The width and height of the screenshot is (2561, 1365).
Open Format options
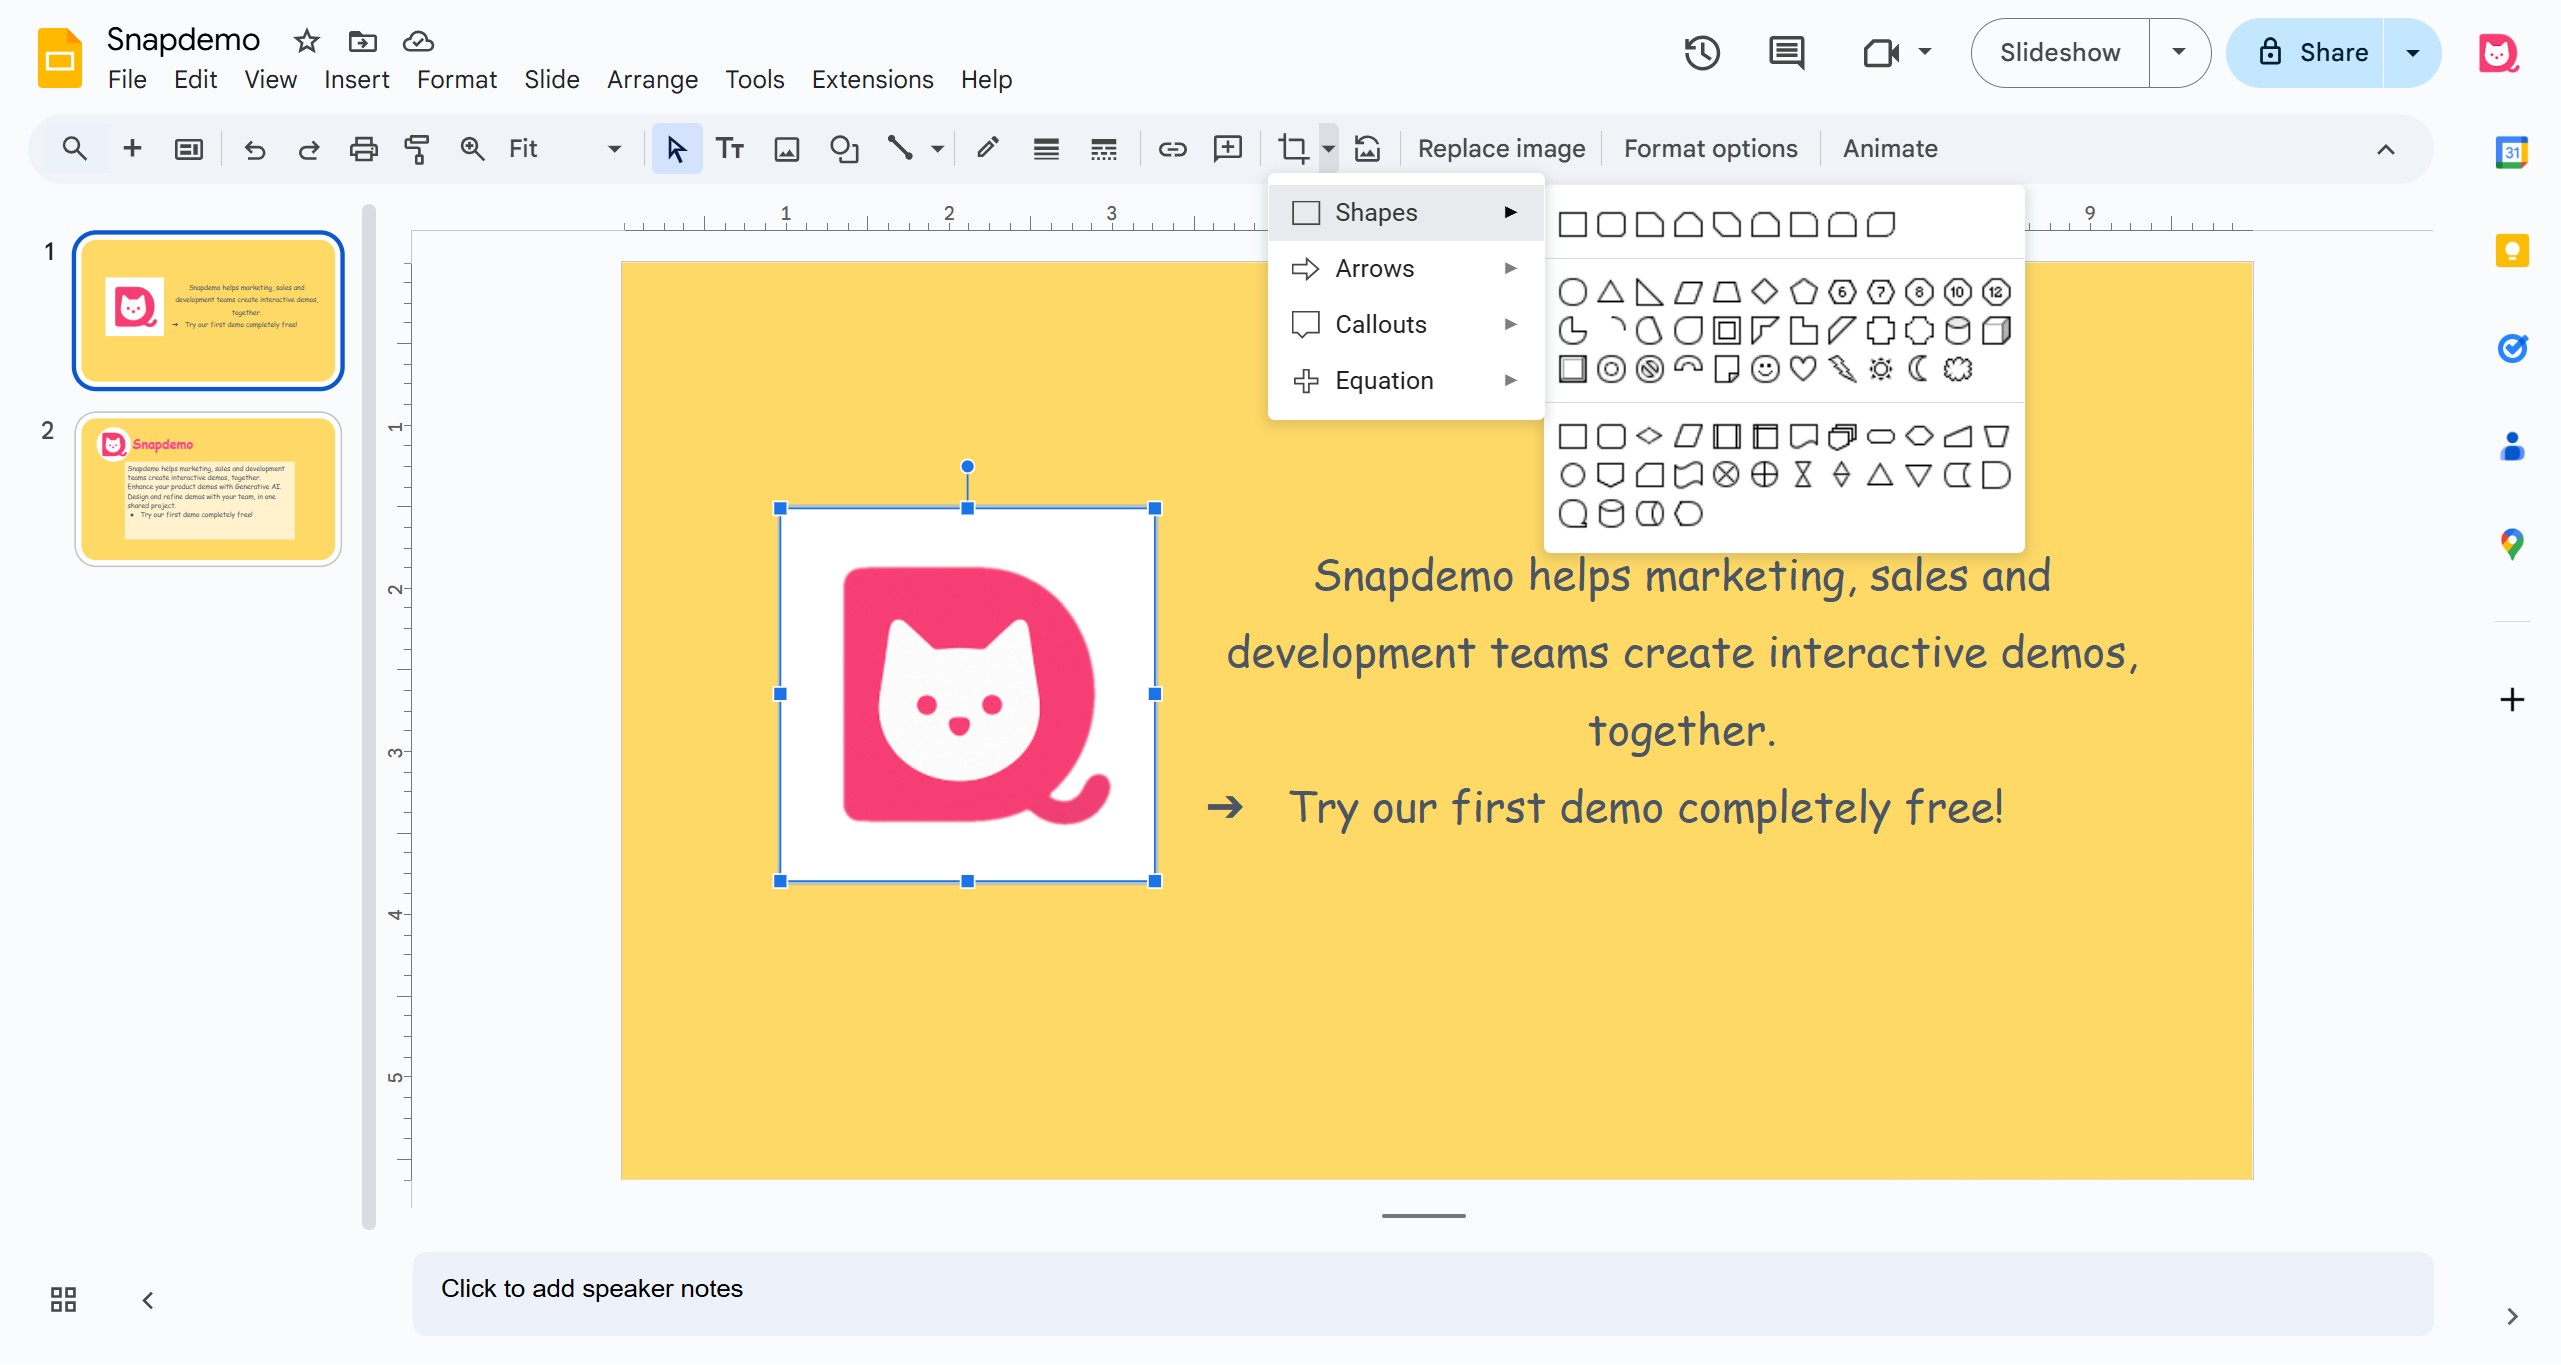1710,149
